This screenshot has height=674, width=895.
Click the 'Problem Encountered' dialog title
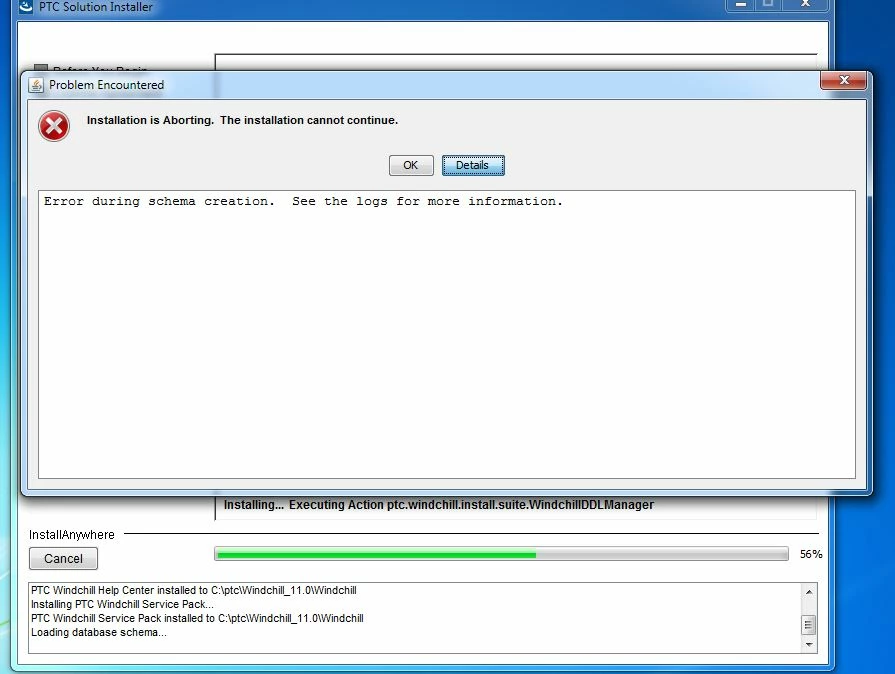(x=106, y=85)
